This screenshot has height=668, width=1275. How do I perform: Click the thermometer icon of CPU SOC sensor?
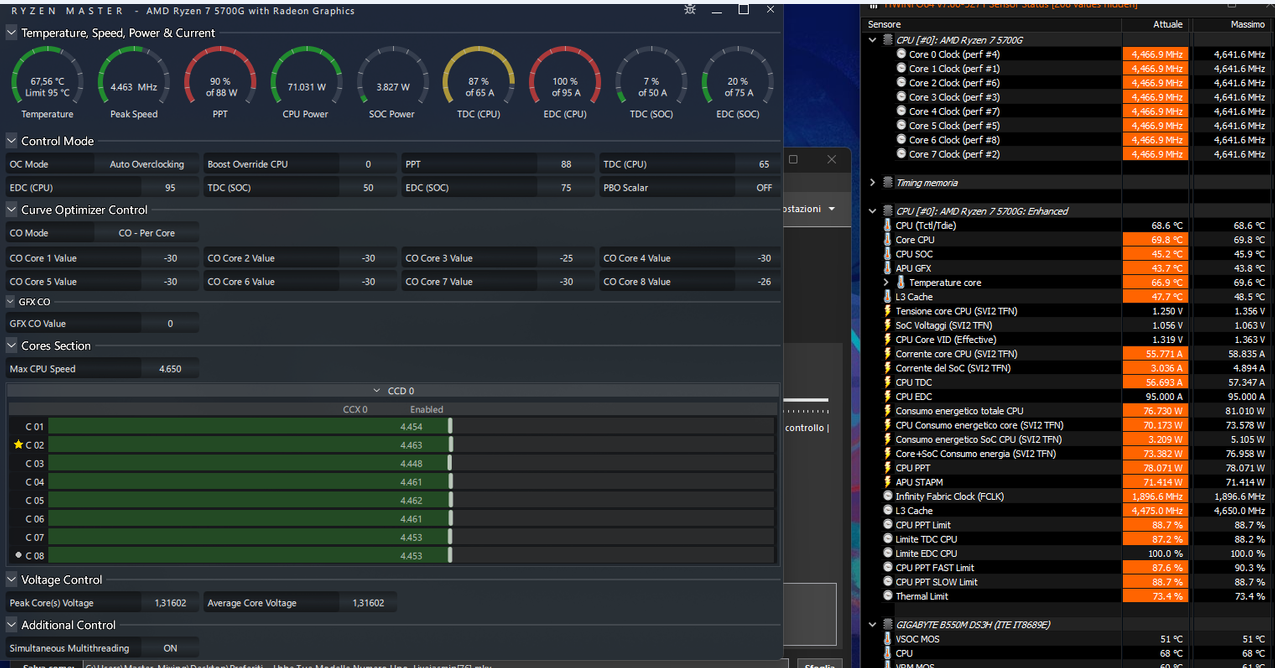pyautogui.click(x=887, y=254)
